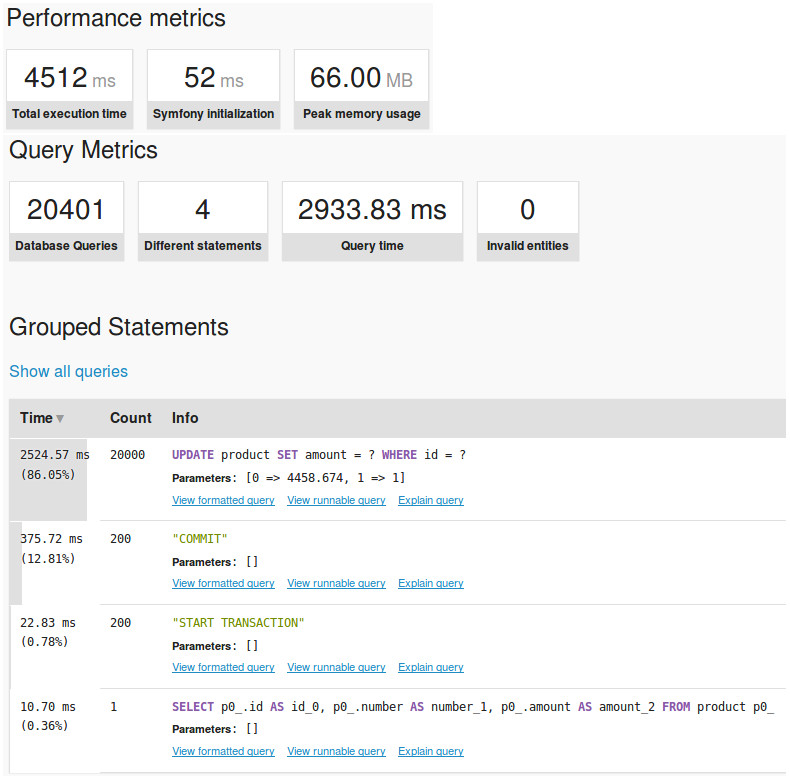View runnable query for UPDATE product statement
This screenshot has width=790, height=780.
point(336,500)
